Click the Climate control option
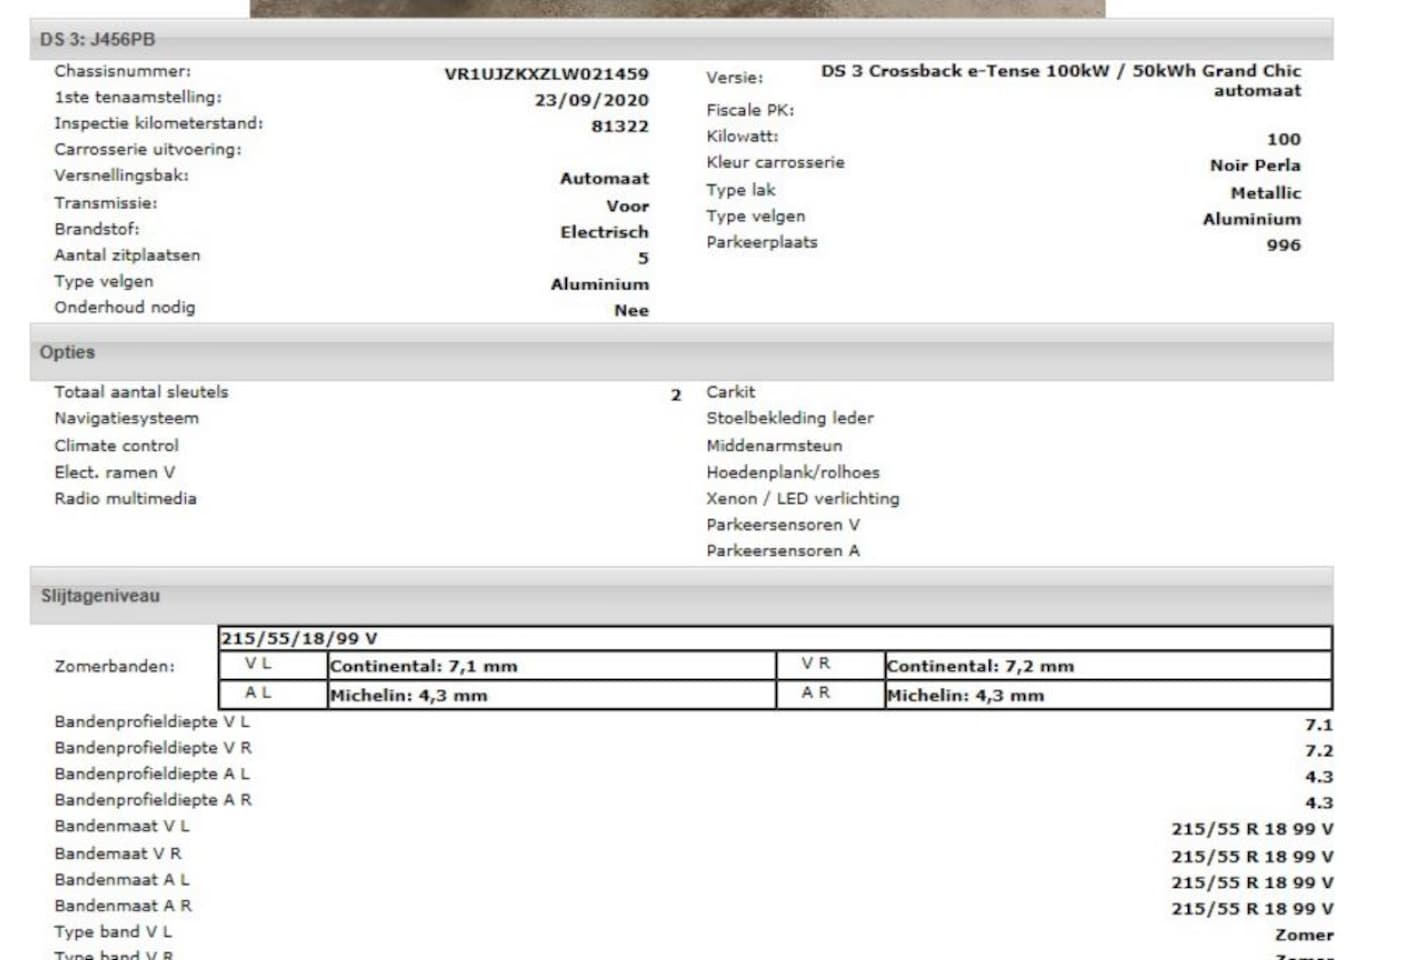The width and height of the screenshot is (1403, 960). tap(116, 446)
